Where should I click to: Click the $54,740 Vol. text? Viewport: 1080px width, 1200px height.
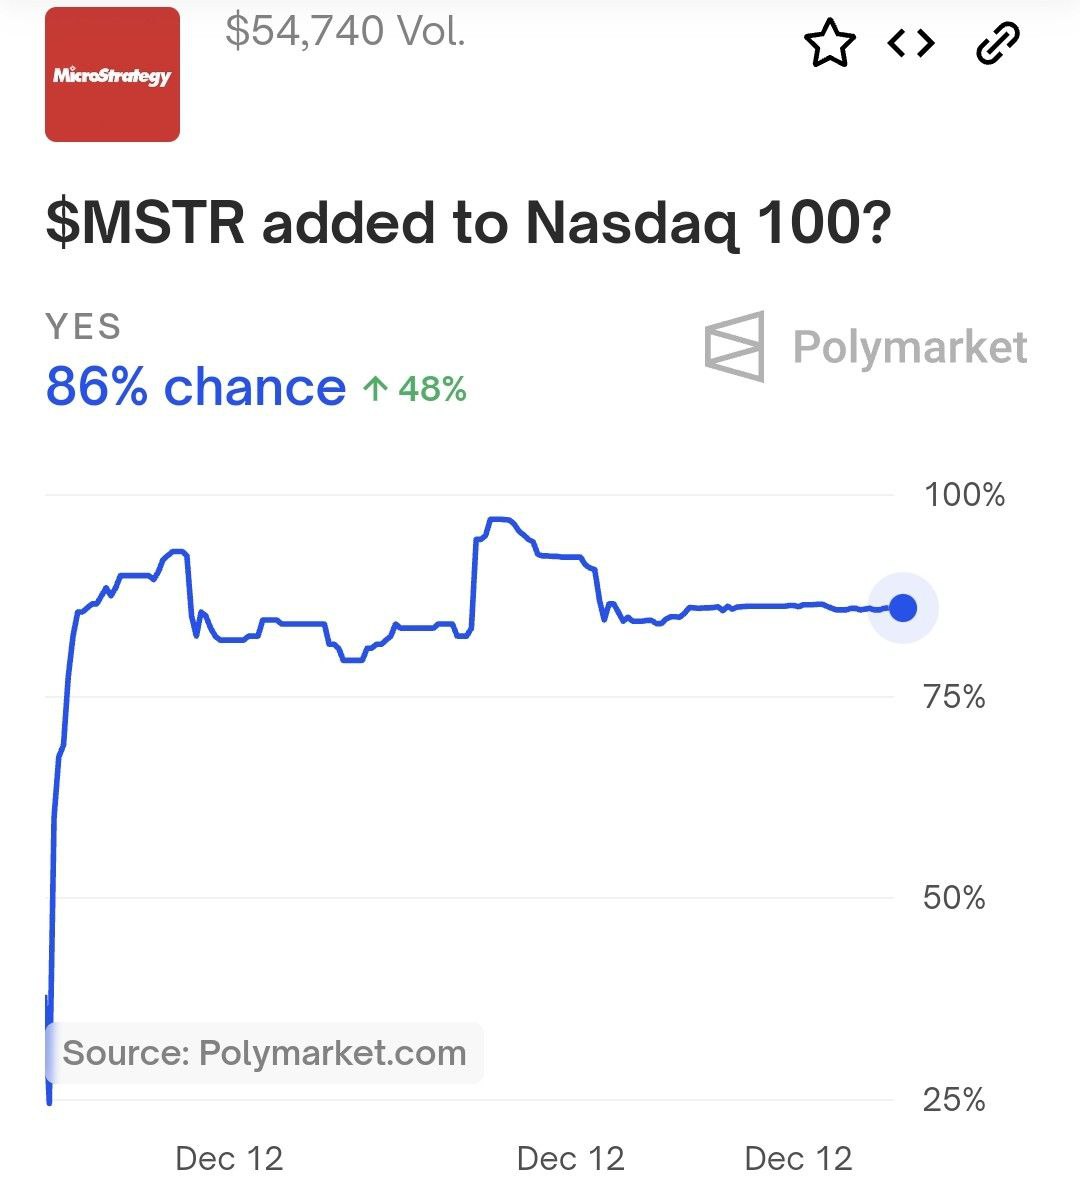point(346,31)
